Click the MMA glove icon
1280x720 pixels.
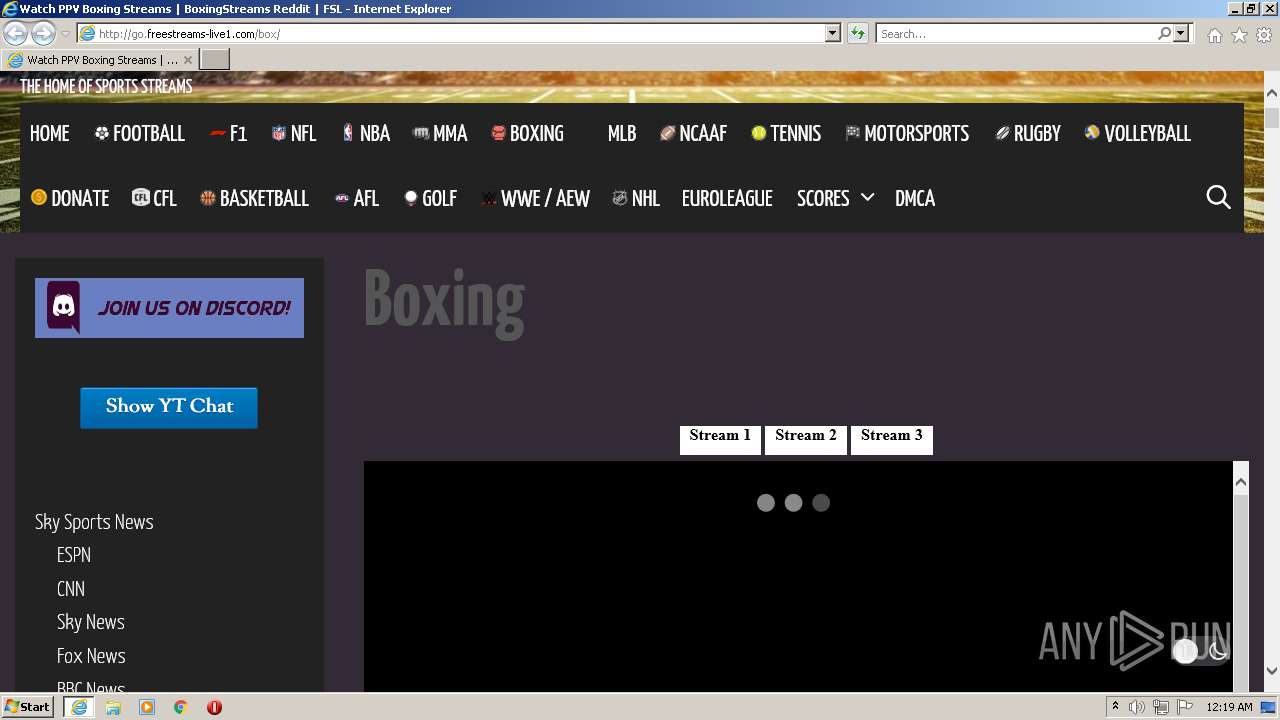[x=421, y=133]
